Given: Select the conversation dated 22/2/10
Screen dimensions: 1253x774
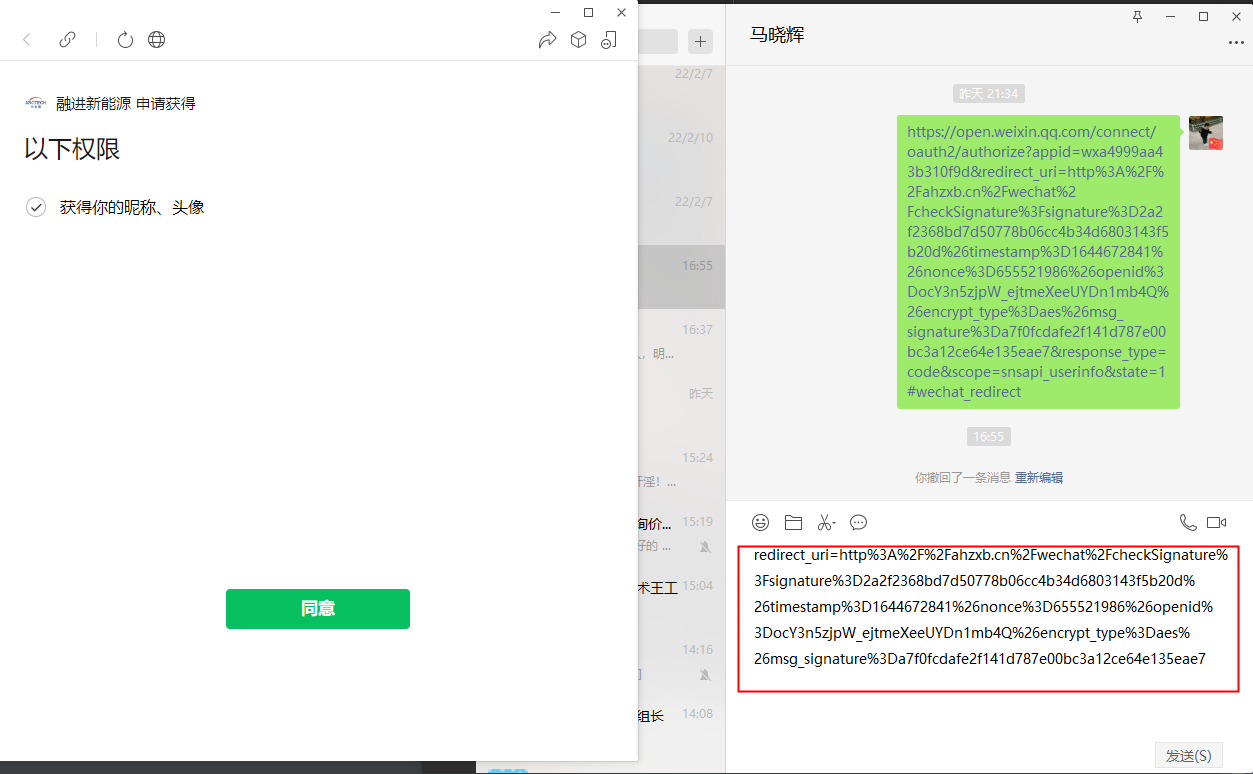Looking at the screenshot, I should click(682, 150).
